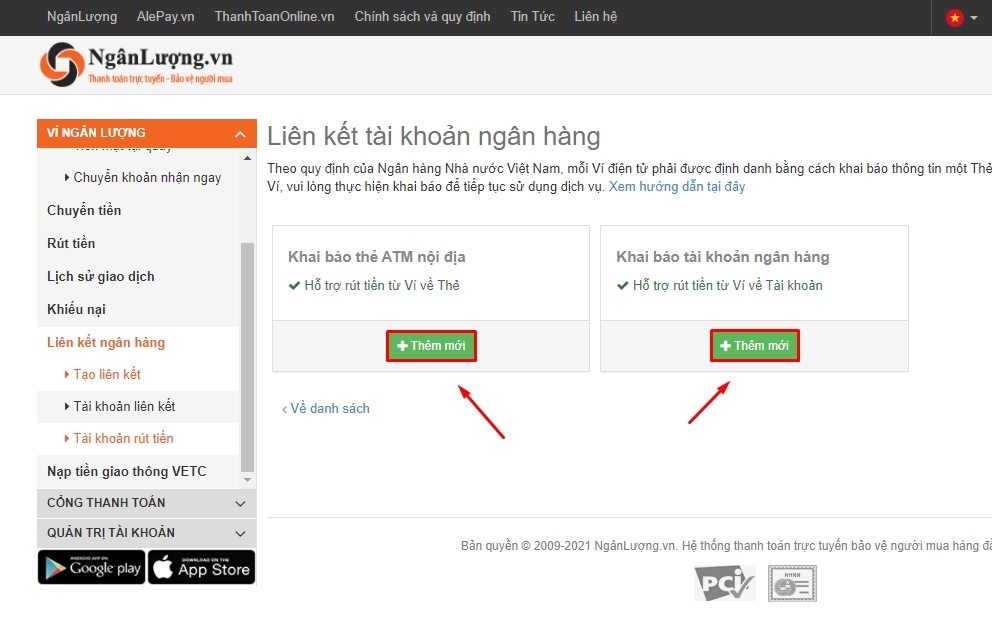The image size is (992, 641).
Task: Open App Store download badge
Action: 202,567
